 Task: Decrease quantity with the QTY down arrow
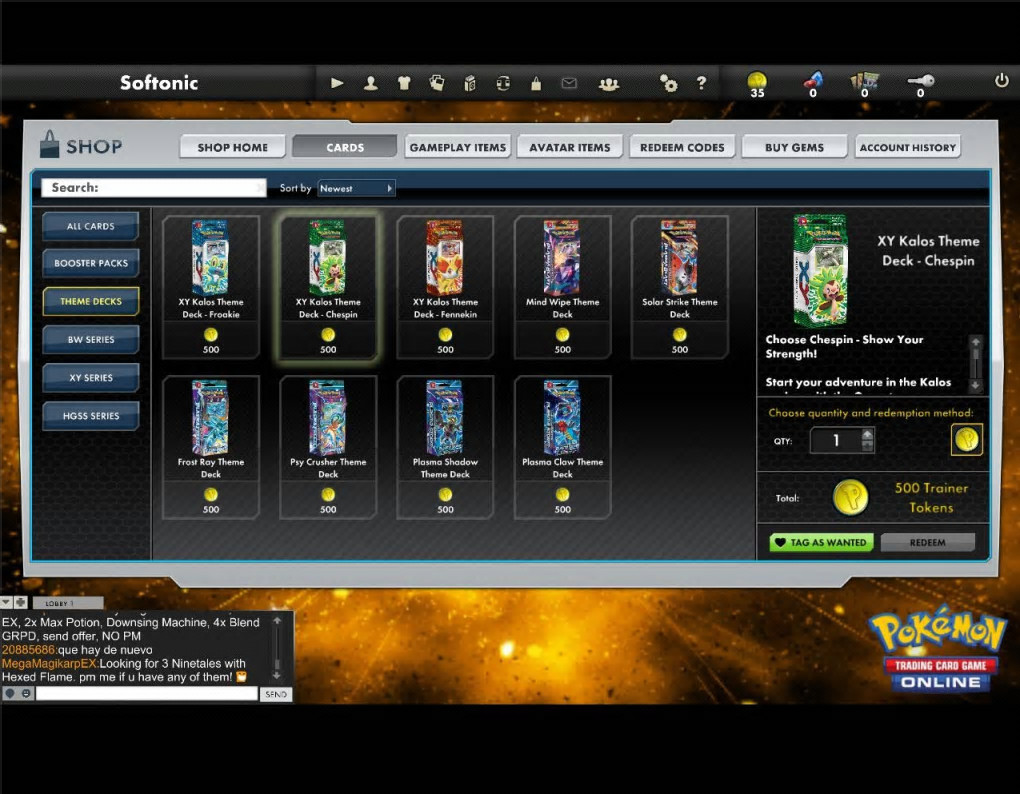click(867, 445)
